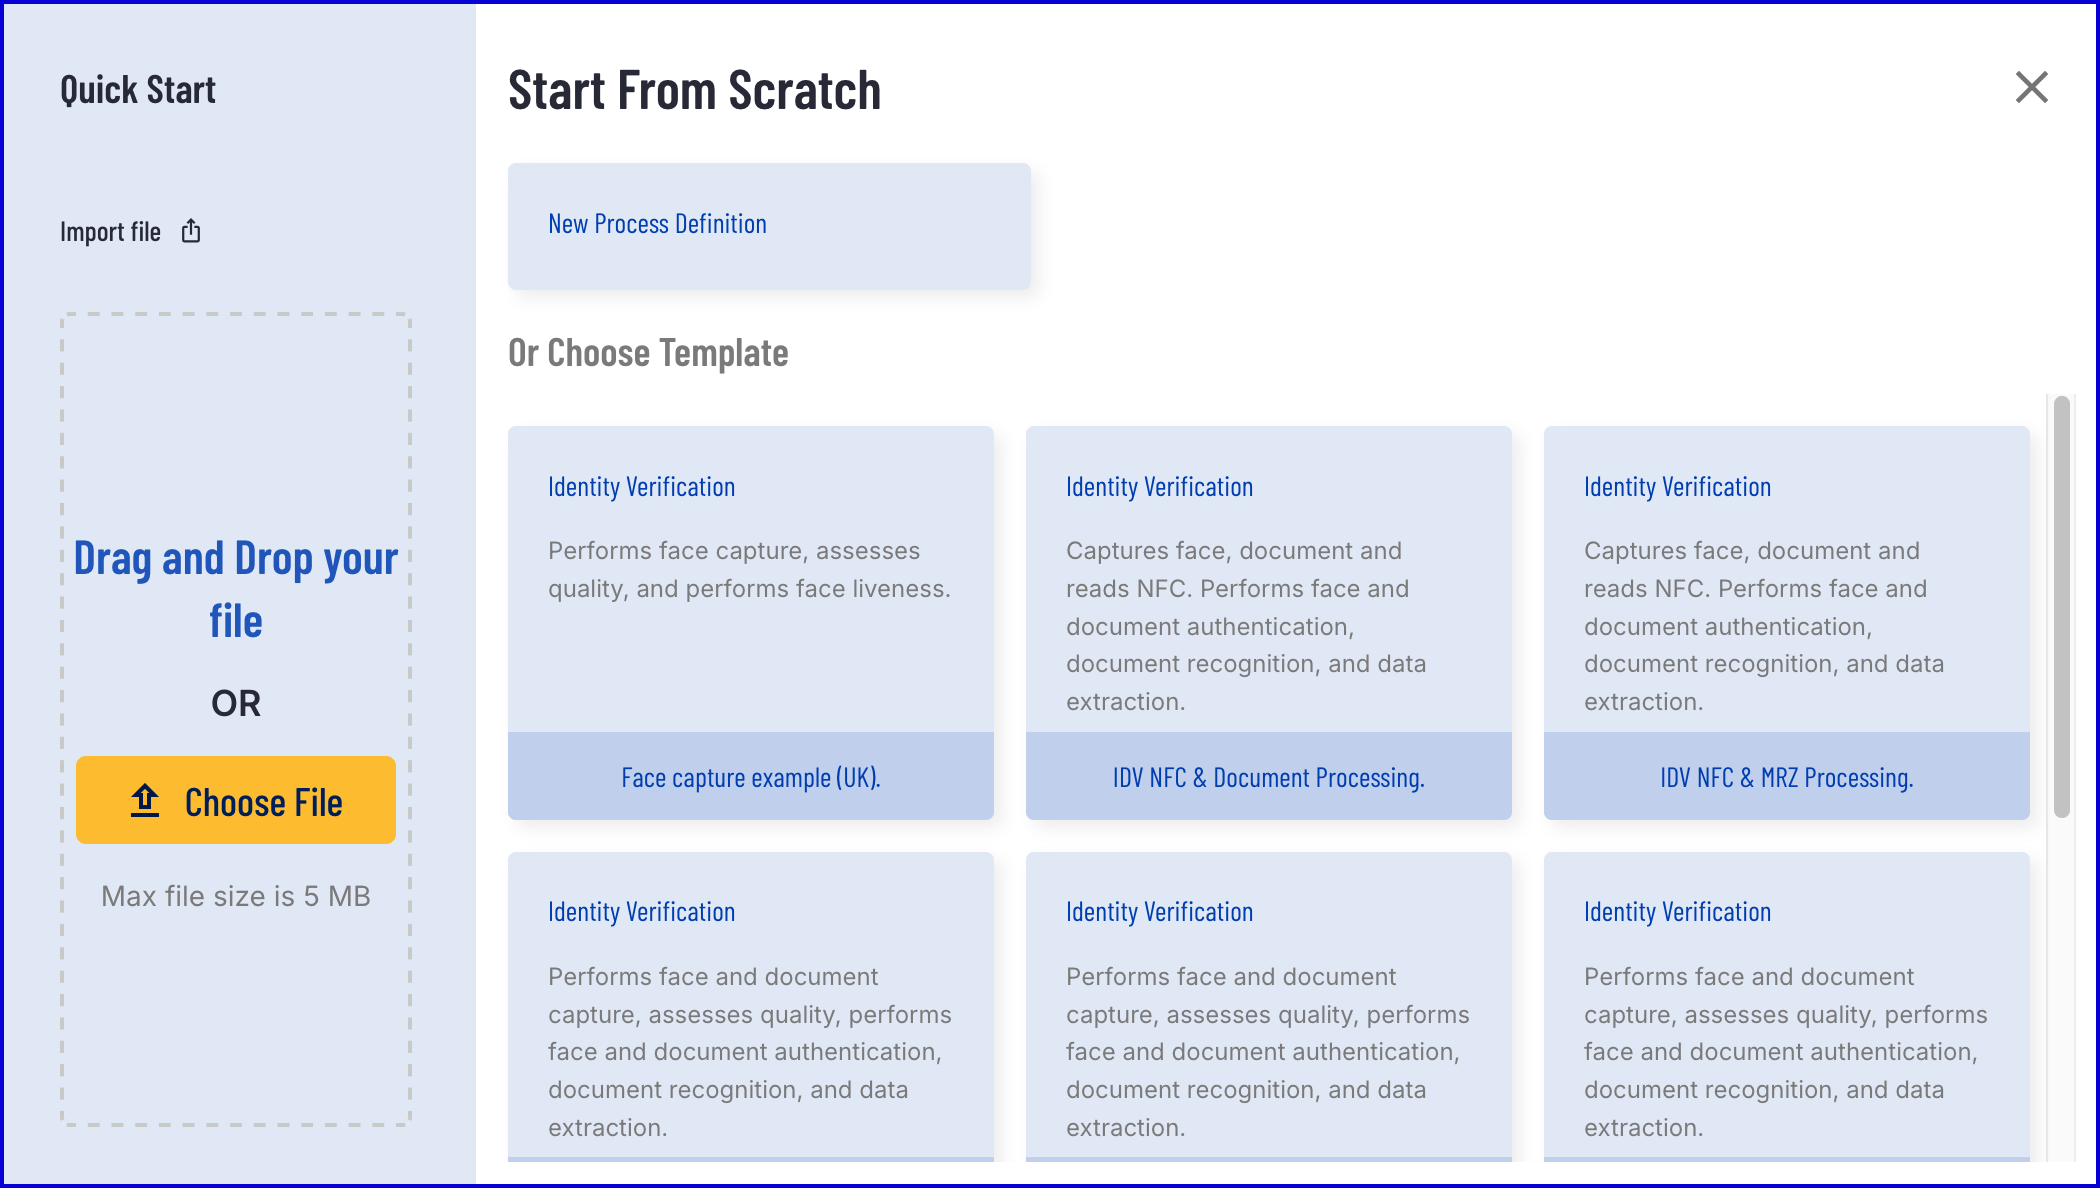Image resolution: width=2100 pixels, height=1188 pixels.
Task: Click description of IDV NFC & Document Processing card
Action: (1246, 626)
